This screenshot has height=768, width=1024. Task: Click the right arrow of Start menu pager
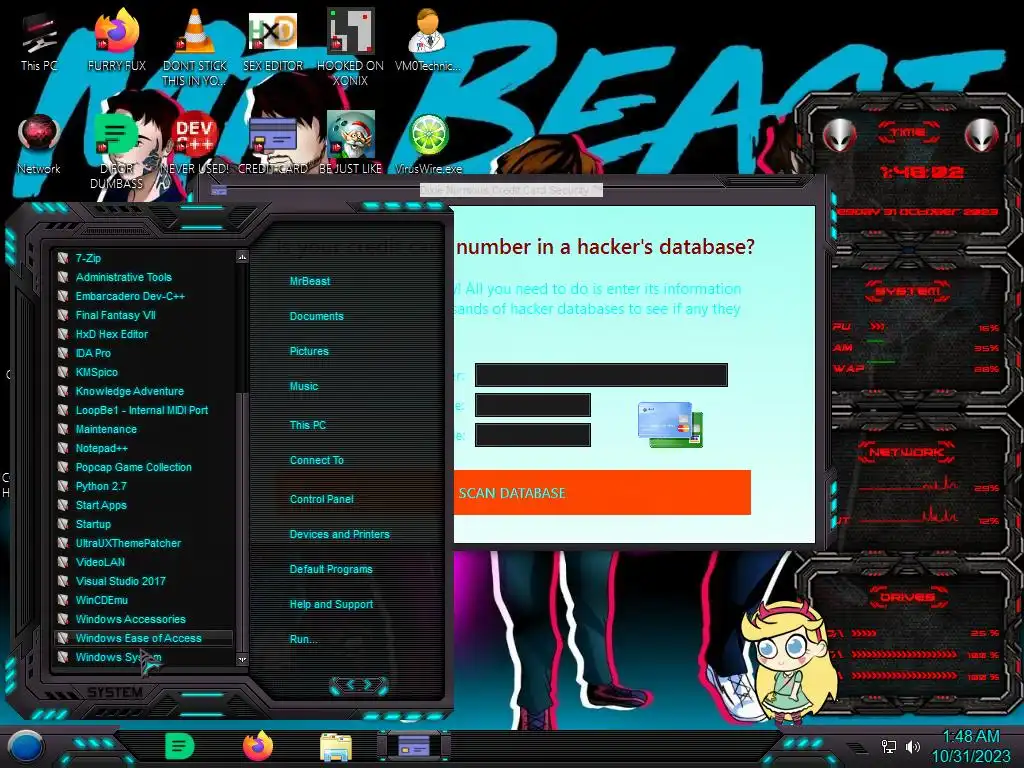368,685
